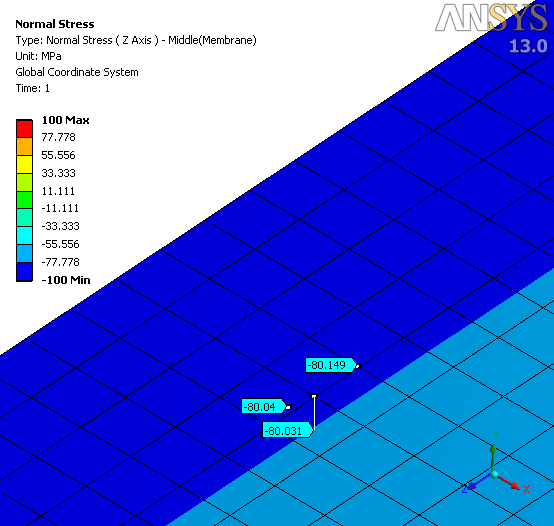Click the blue Z axis arrow
The height and width of the screenshot is (526, 554).
(478, 483)
